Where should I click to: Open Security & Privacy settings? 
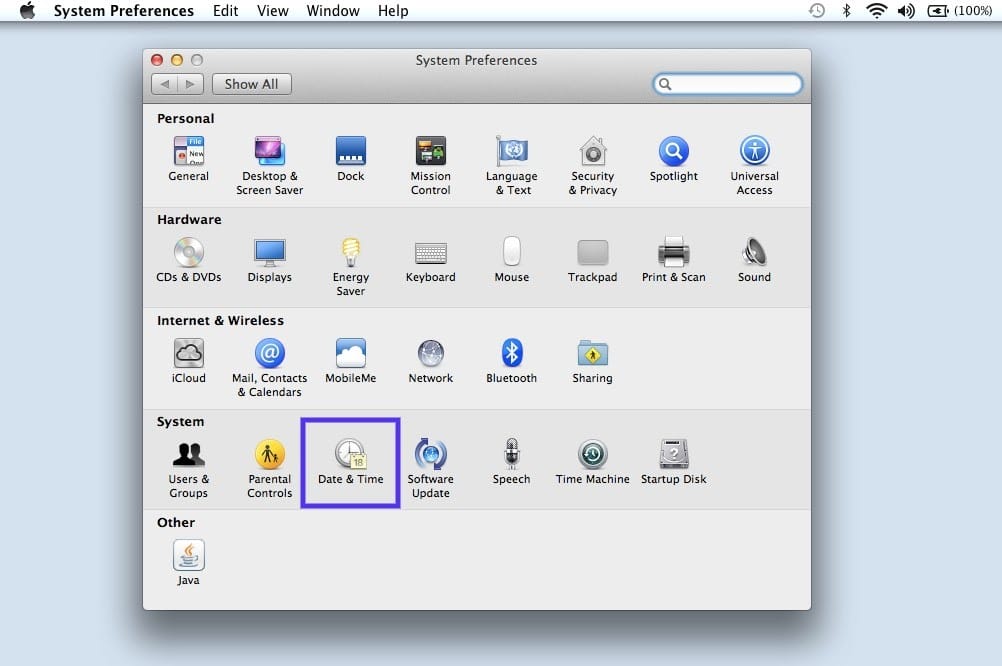pyautogui.click(x=592, y=157)
